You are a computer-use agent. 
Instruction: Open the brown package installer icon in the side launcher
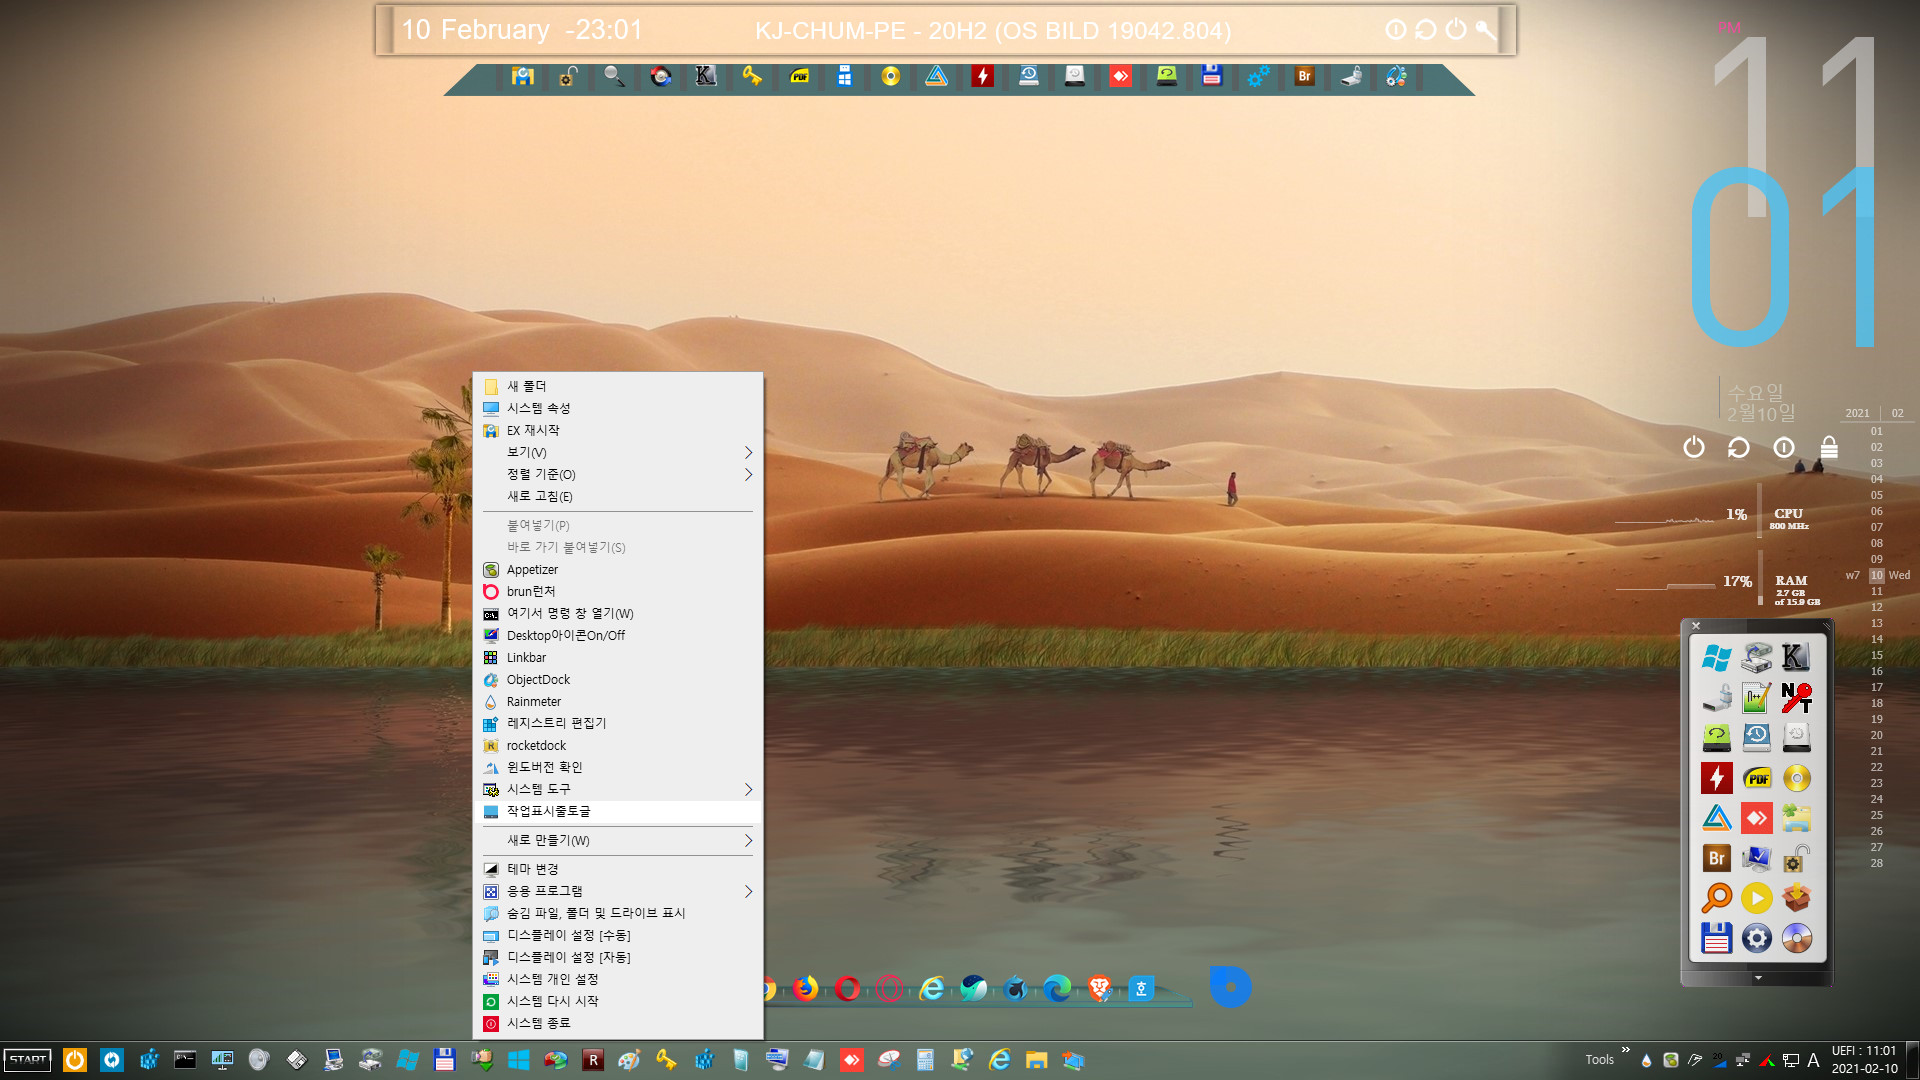(1796, 898)
